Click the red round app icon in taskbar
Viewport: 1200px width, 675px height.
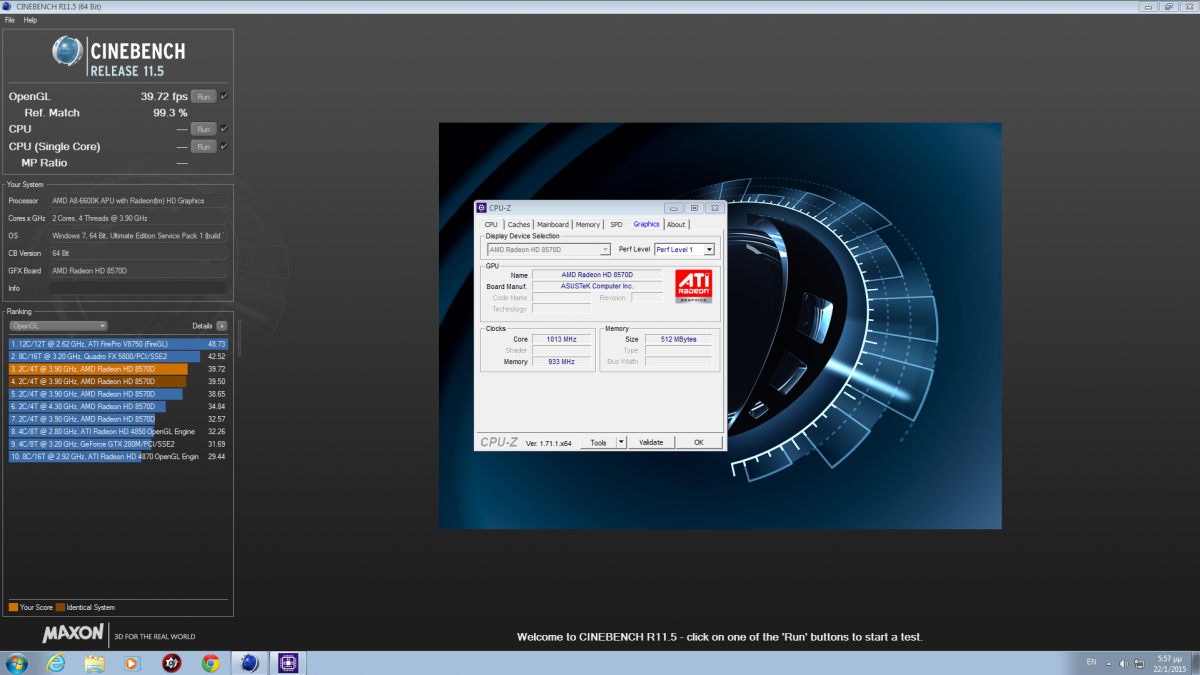pyautogui.click(x=172, y=663)
